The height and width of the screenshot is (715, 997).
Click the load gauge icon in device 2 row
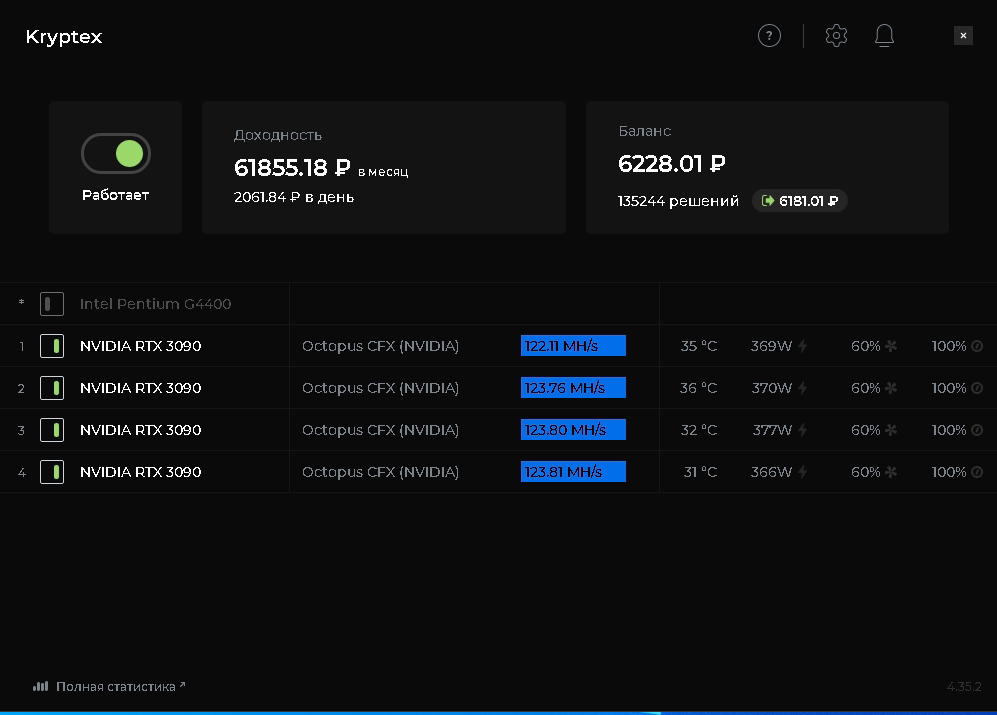977,388
